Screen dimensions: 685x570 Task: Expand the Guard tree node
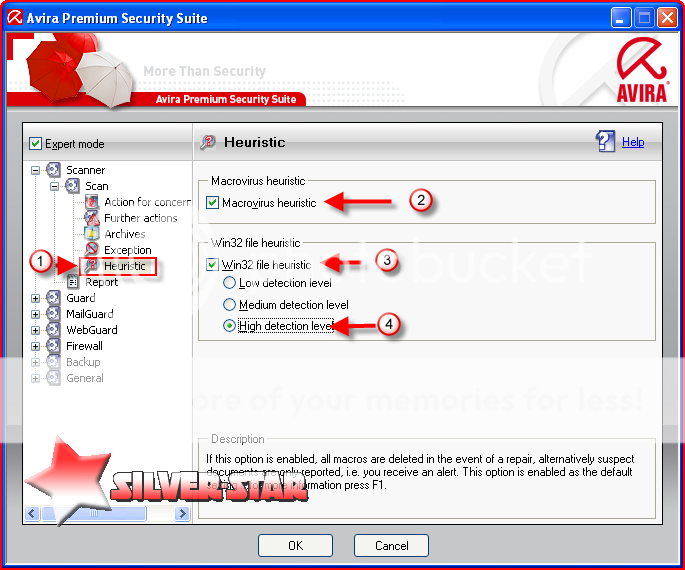(35, 299)
